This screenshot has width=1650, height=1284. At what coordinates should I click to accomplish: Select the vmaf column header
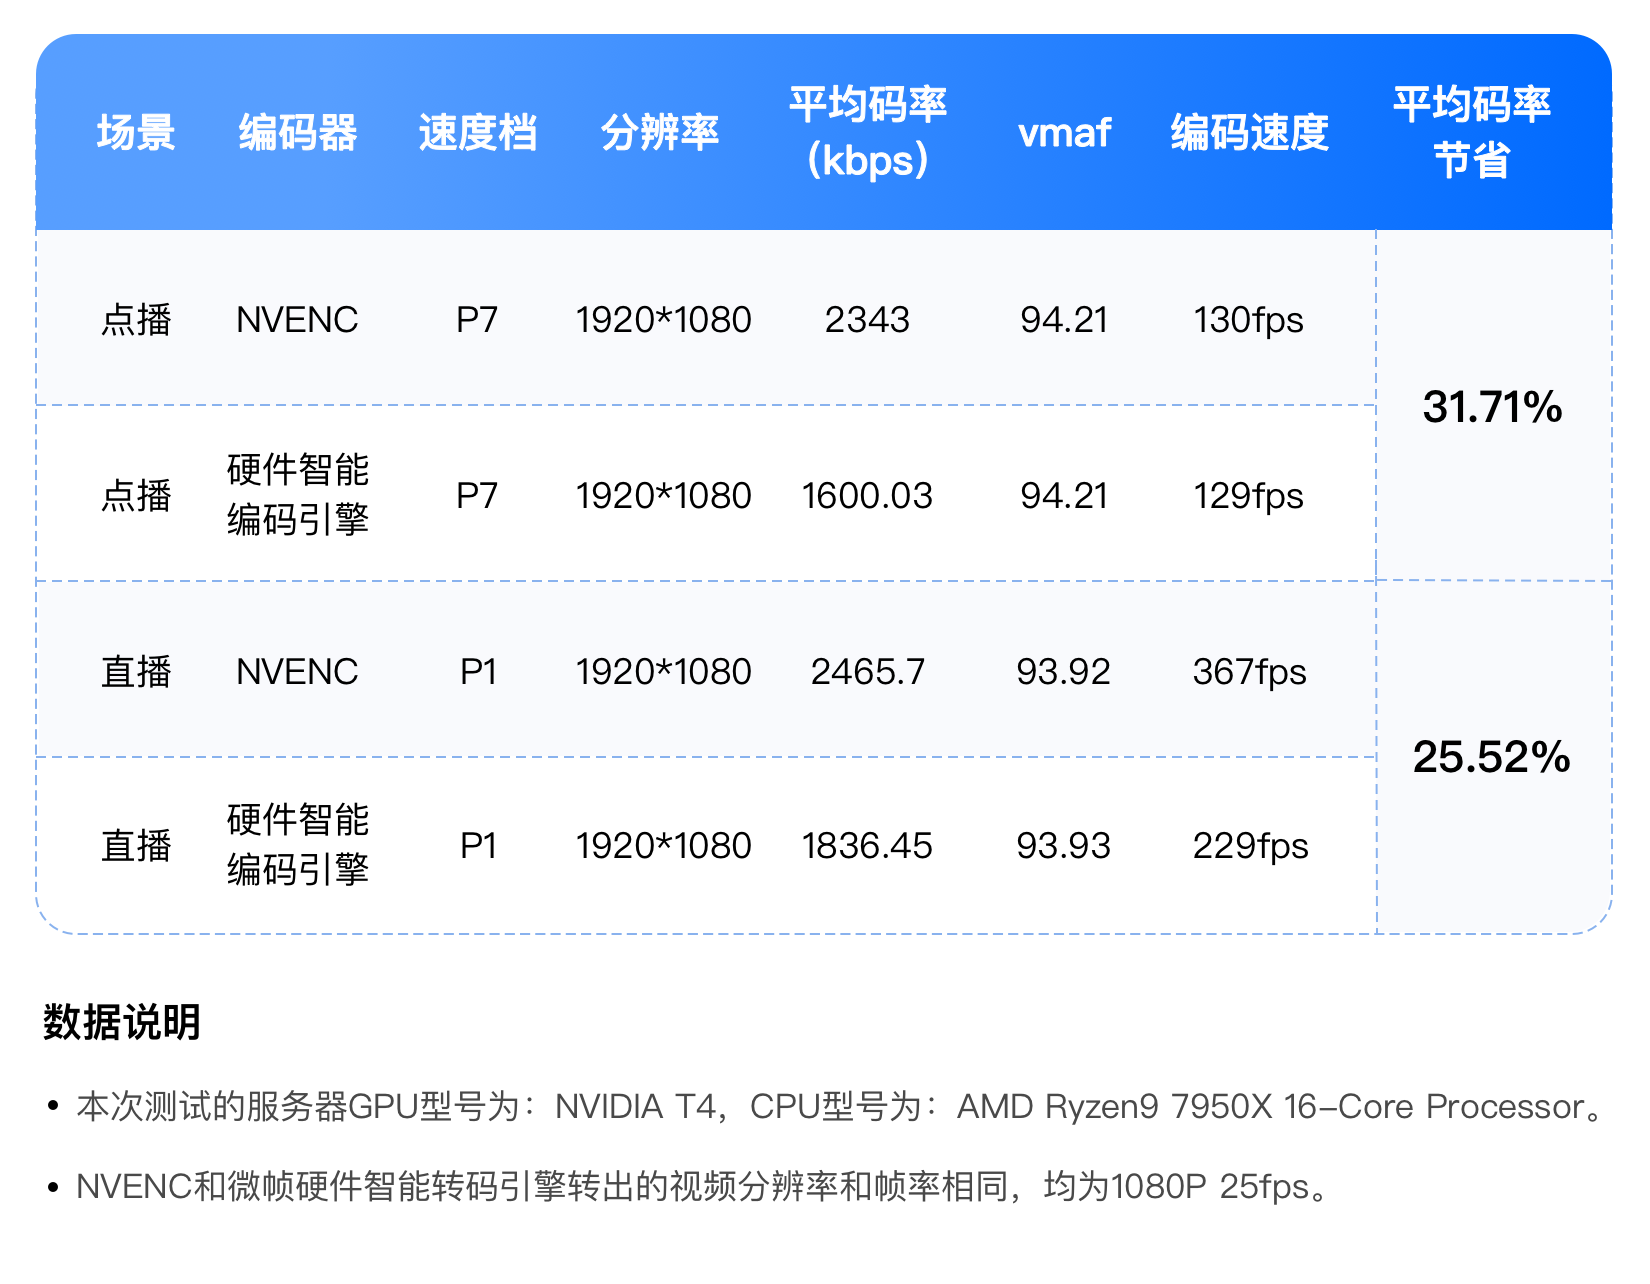[x=1064, y=132]
